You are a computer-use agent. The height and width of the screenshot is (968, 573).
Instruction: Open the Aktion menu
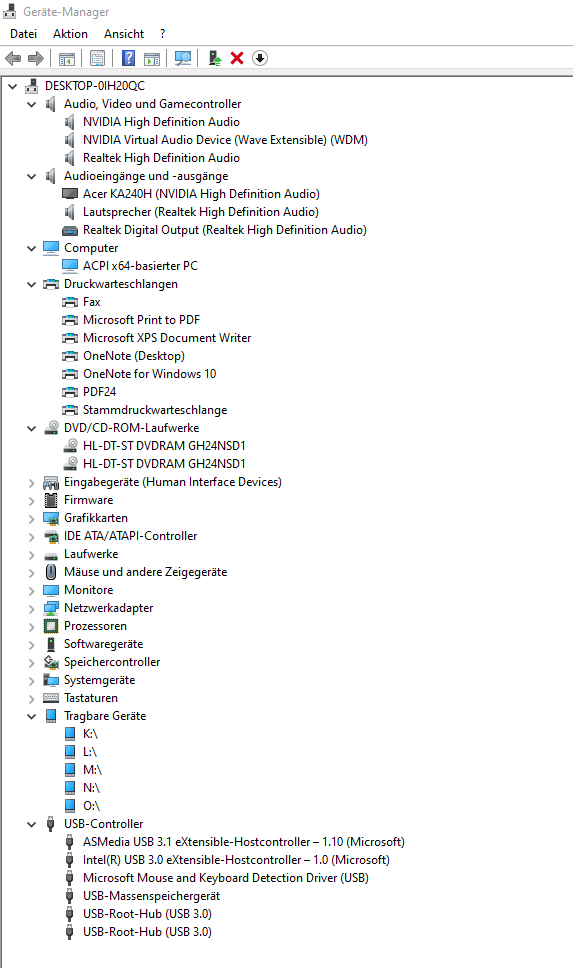70,34
